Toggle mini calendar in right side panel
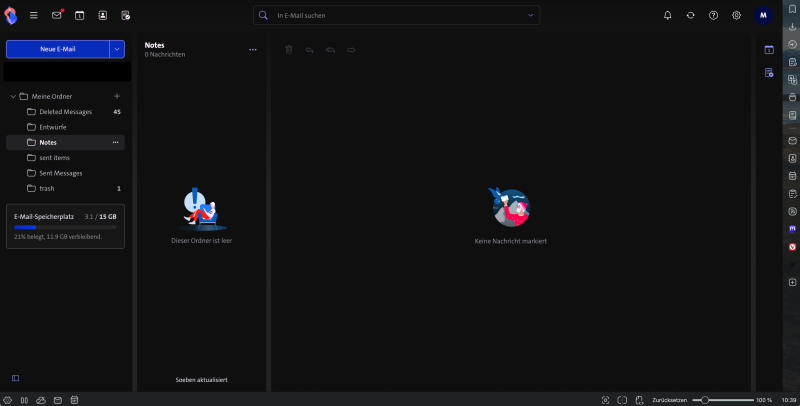800x406 pixels. (x=769, y=49)
